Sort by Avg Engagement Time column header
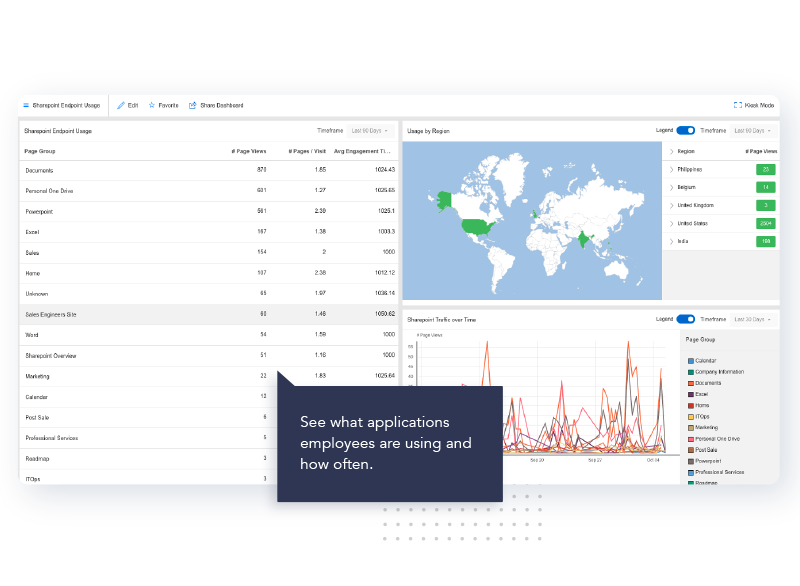The height and width of the screenshot is (586, 800). tap(362, 151)
